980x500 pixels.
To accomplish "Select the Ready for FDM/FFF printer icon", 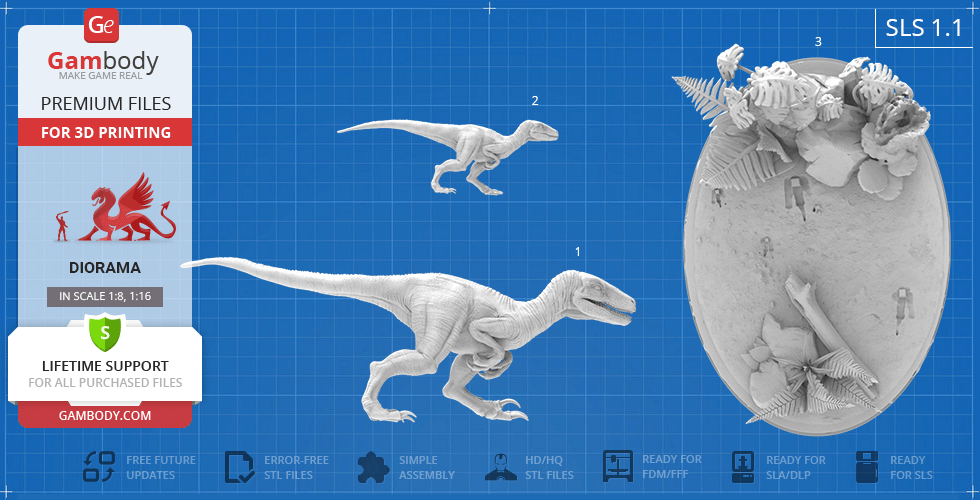I will (x=618, y=467).
